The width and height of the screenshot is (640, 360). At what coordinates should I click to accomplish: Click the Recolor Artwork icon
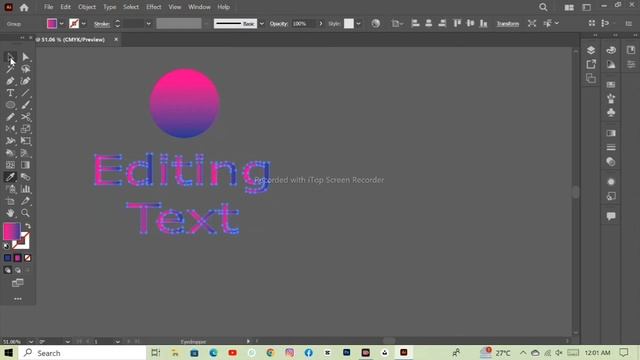(376, 24)
